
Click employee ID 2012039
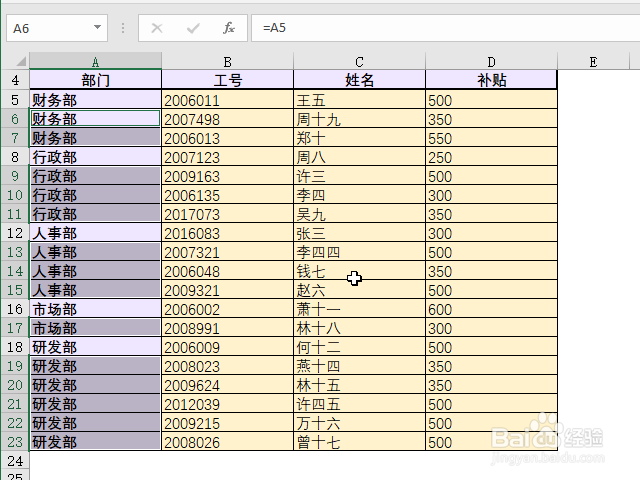[192, 404]
